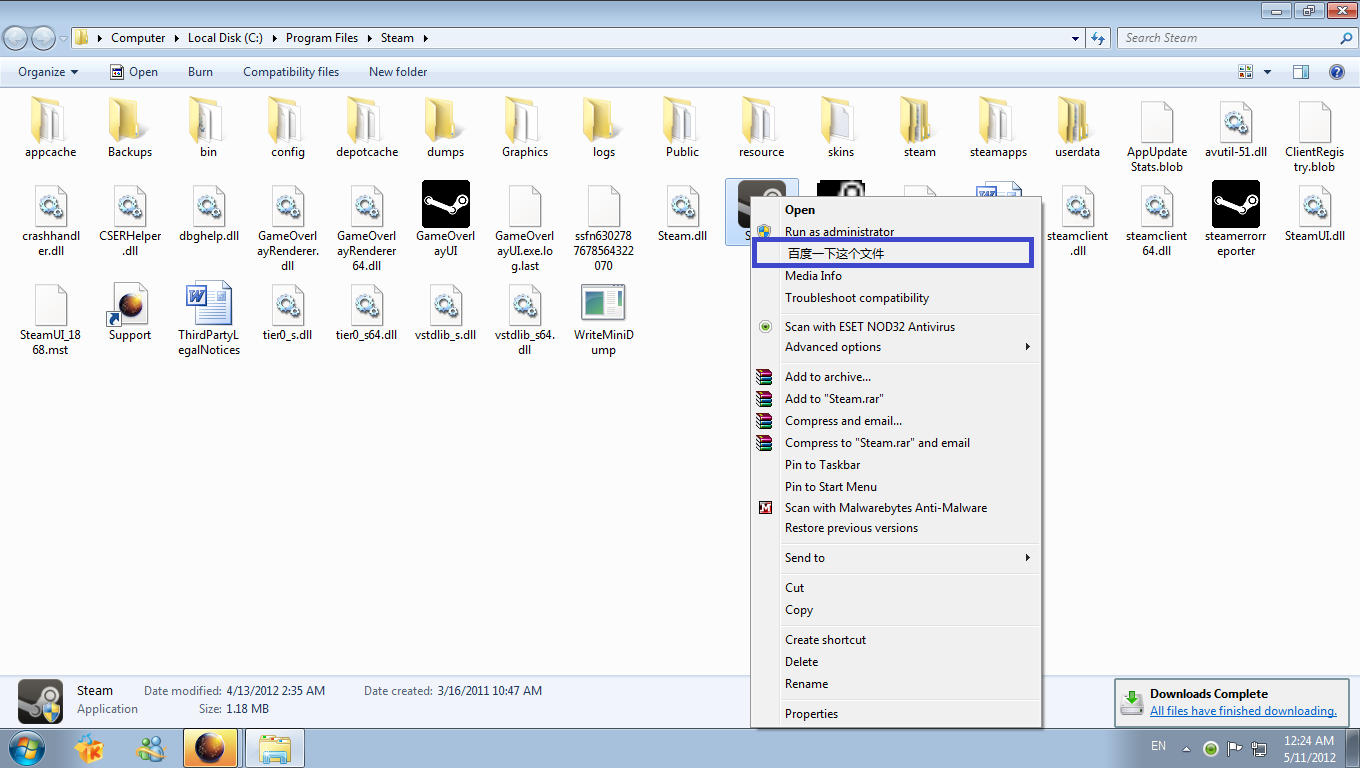Screen dimensions: 1365x779
Task: Click the EN language indicator
Action: pyautogui.click(x=1158, y=746)
